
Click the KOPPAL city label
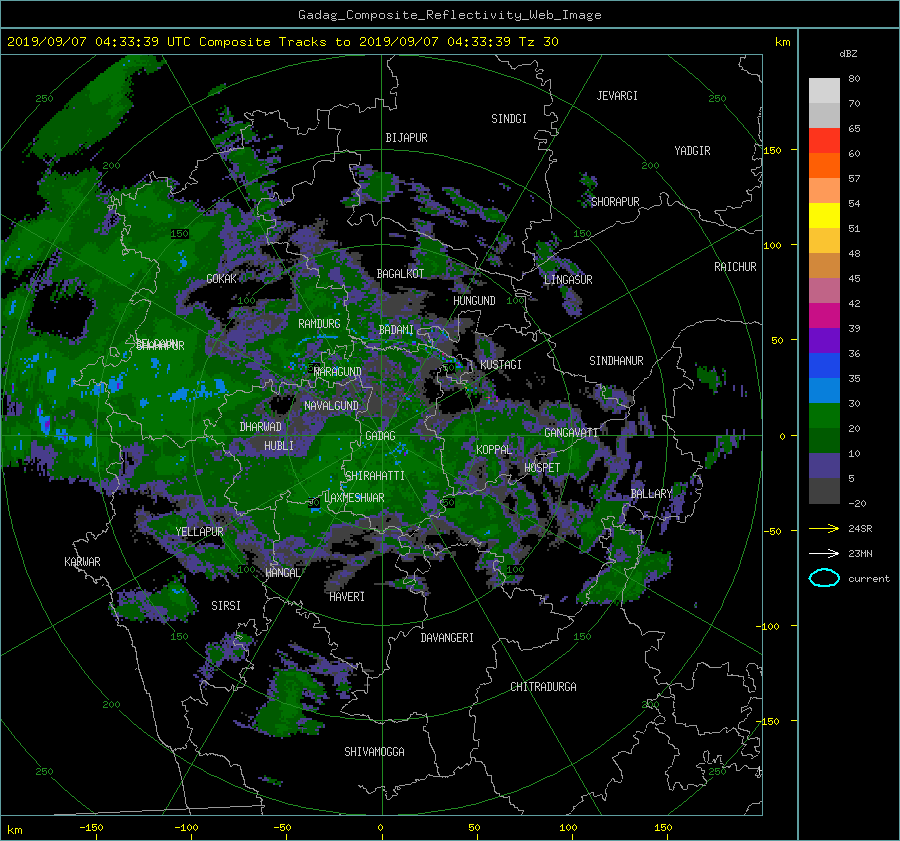(494, 449)
